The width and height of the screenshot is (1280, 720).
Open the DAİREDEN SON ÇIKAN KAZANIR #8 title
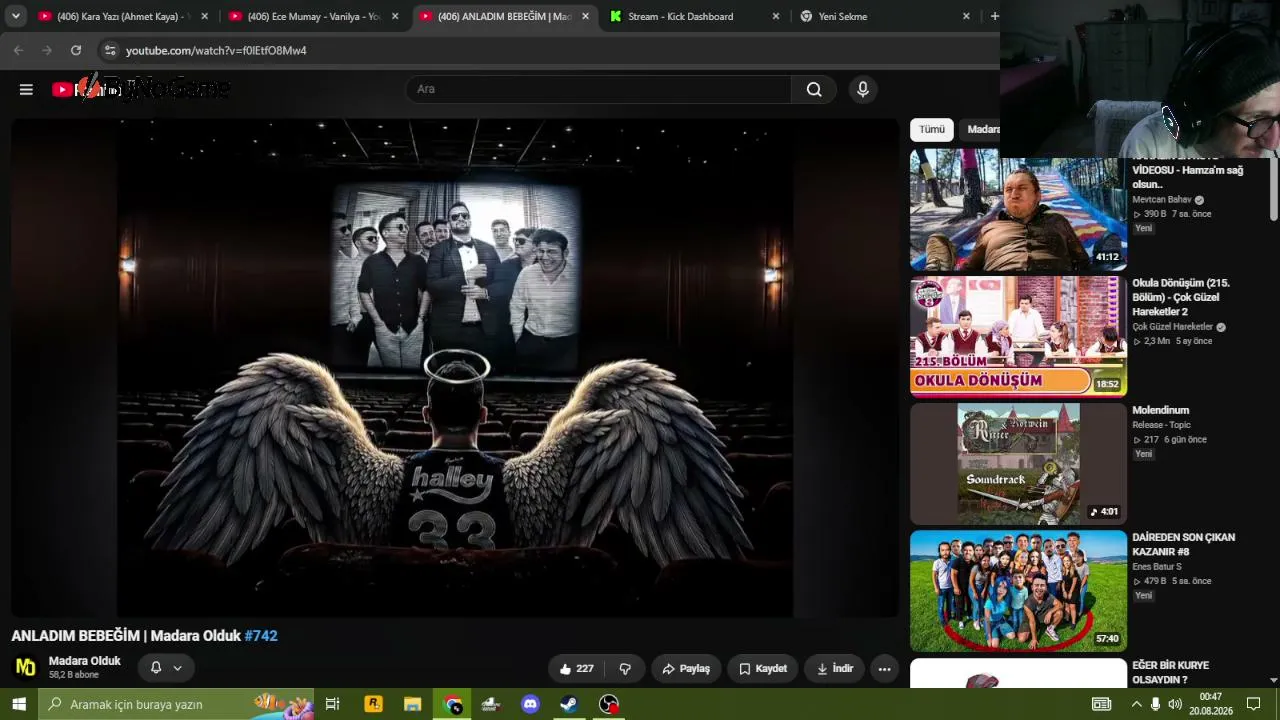point(1183,544)
